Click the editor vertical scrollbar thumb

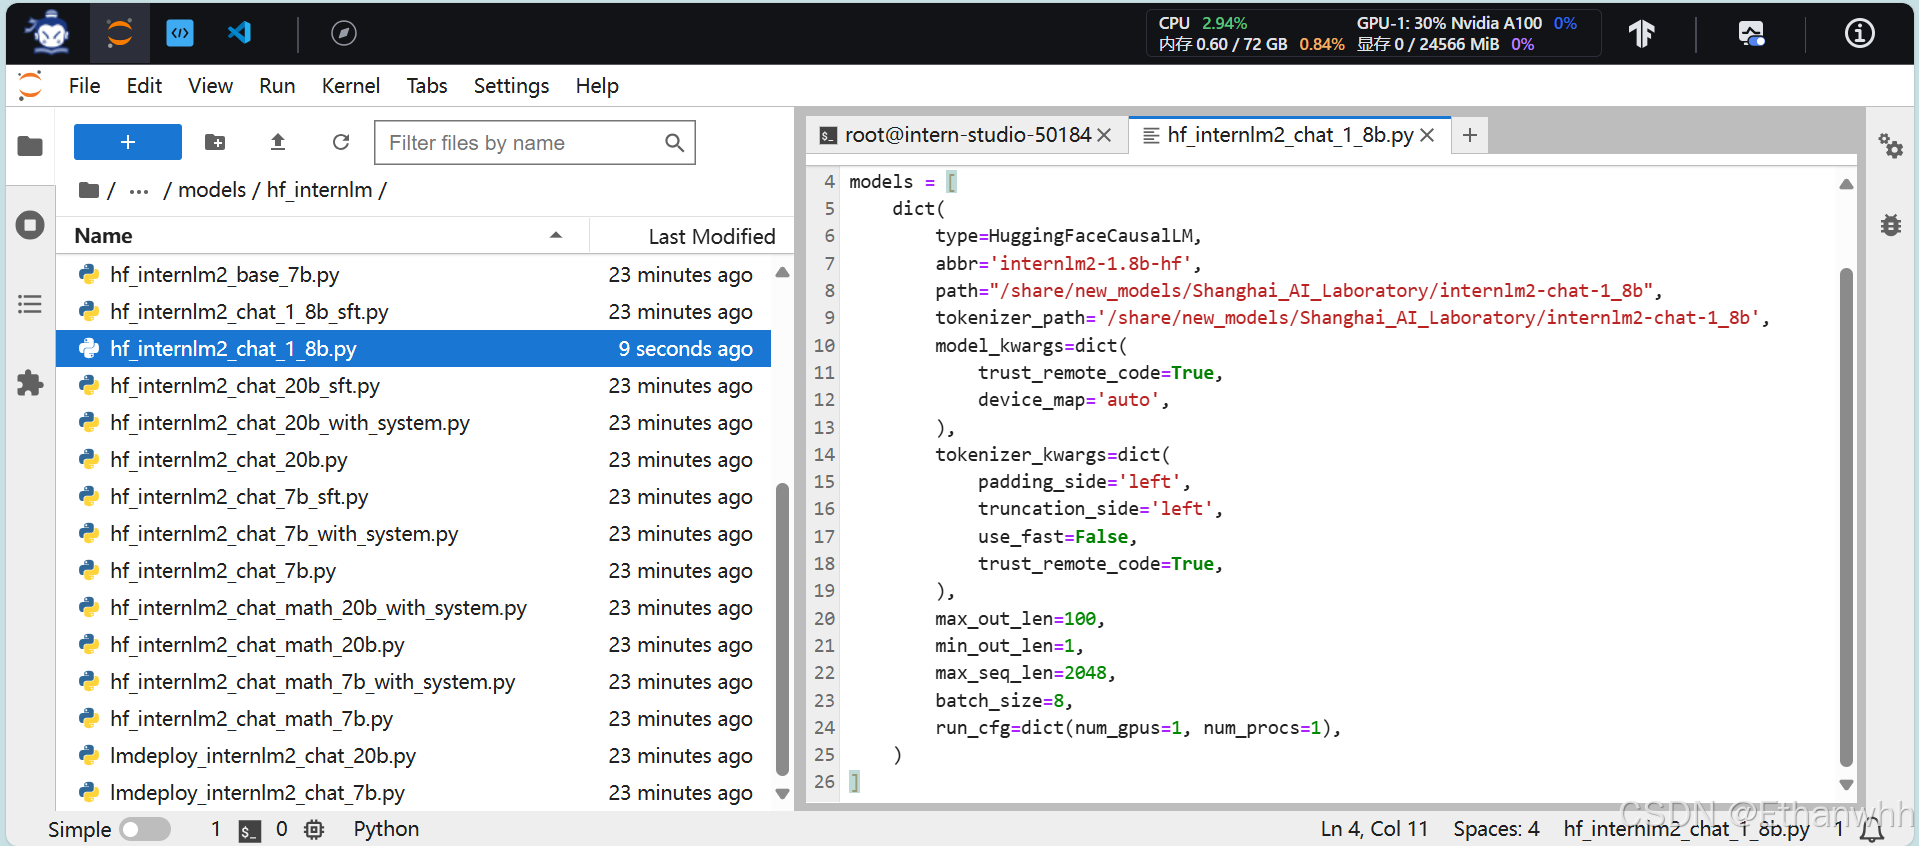(1846, 518)
